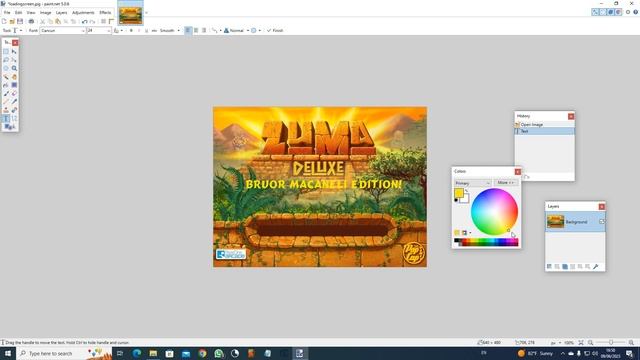Select the Rectangle Select tool
This screenshot has width=640, height=360.
tap(6, 51)
